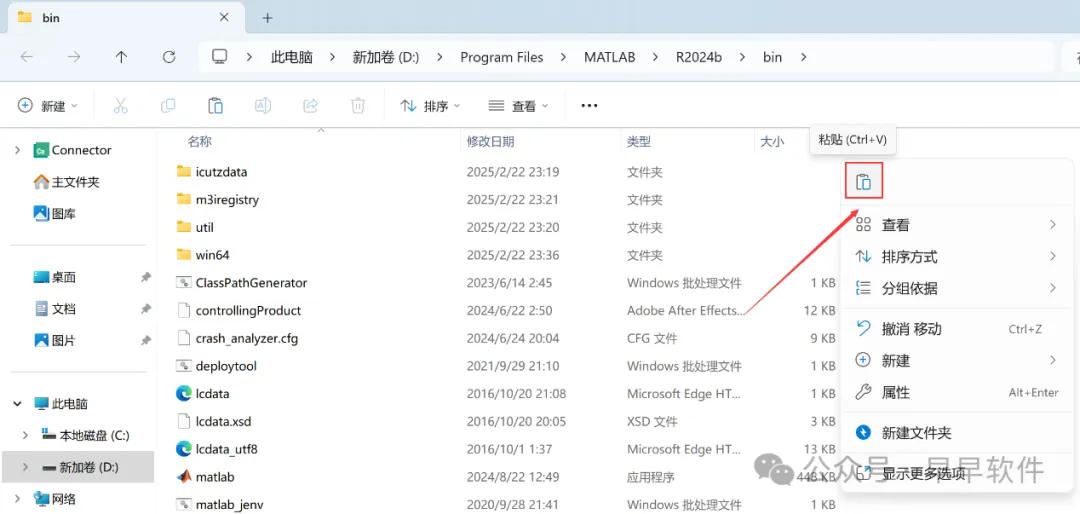Image resolution: width=1080 pixels, height=514 pixels.
Task: Click the Copy toolbar icon
Action: pyautogui.click(x=167, y=105)
